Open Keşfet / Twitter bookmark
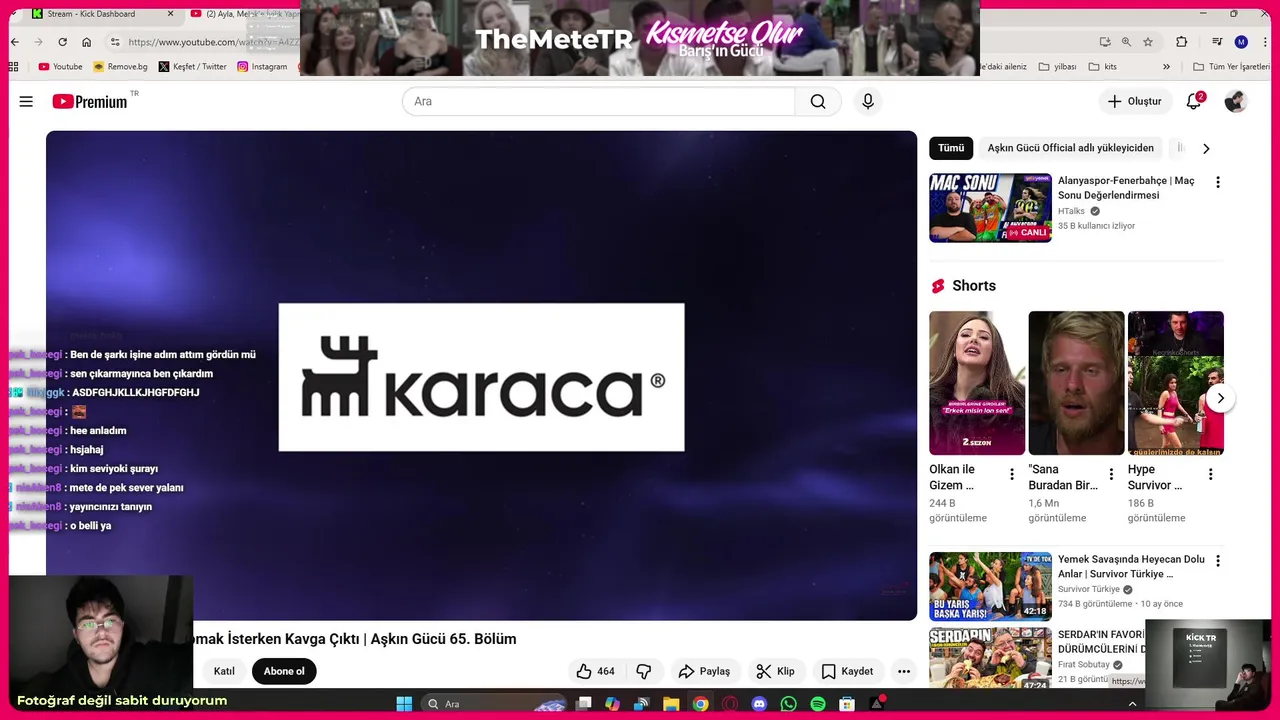Image resolution: width=1280 pixels, height=720 pixels. [193, 67]
